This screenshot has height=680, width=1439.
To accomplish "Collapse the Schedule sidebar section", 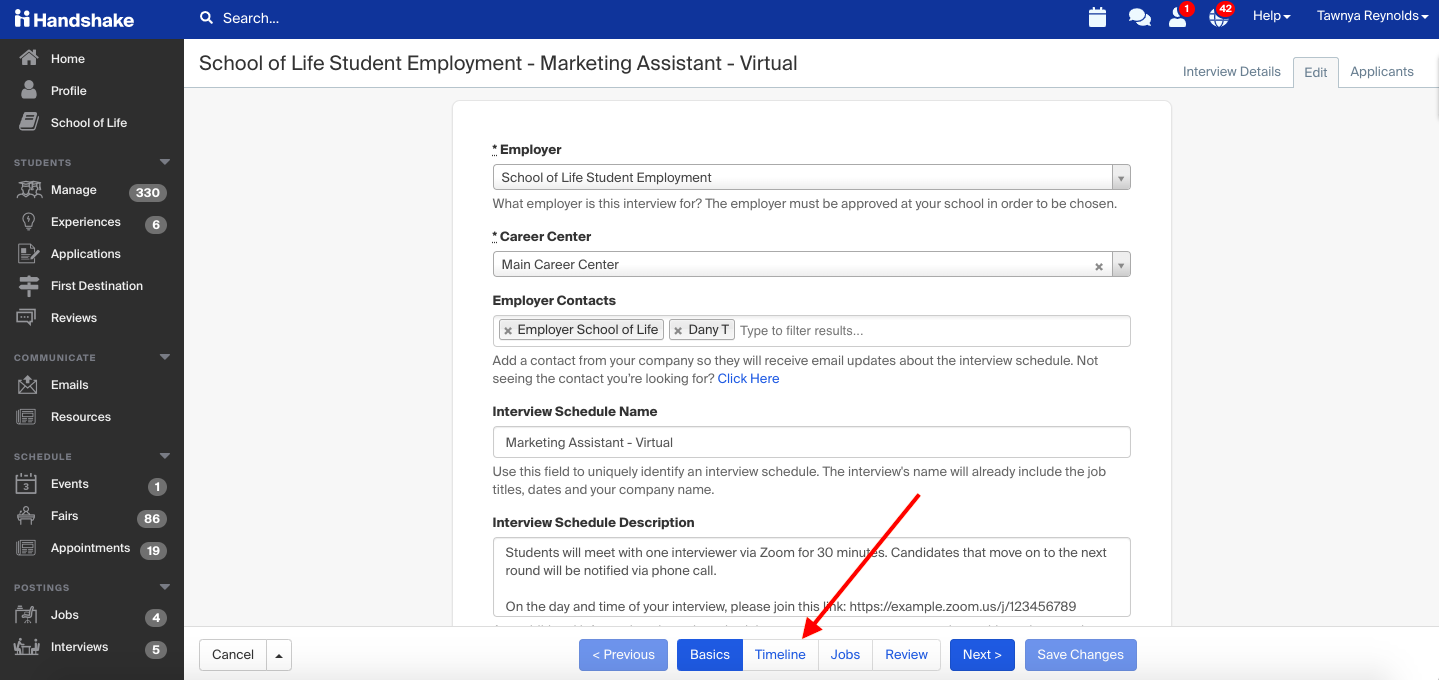I will click(x=165, y=456).
